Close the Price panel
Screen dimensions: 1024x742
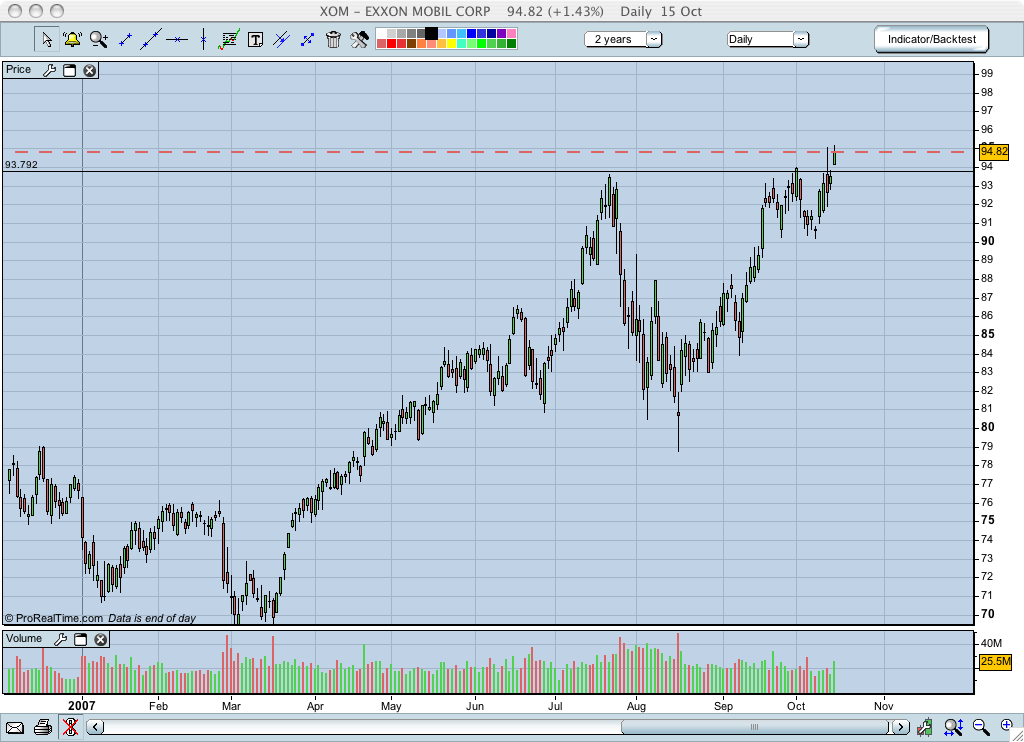pos(89,71)
